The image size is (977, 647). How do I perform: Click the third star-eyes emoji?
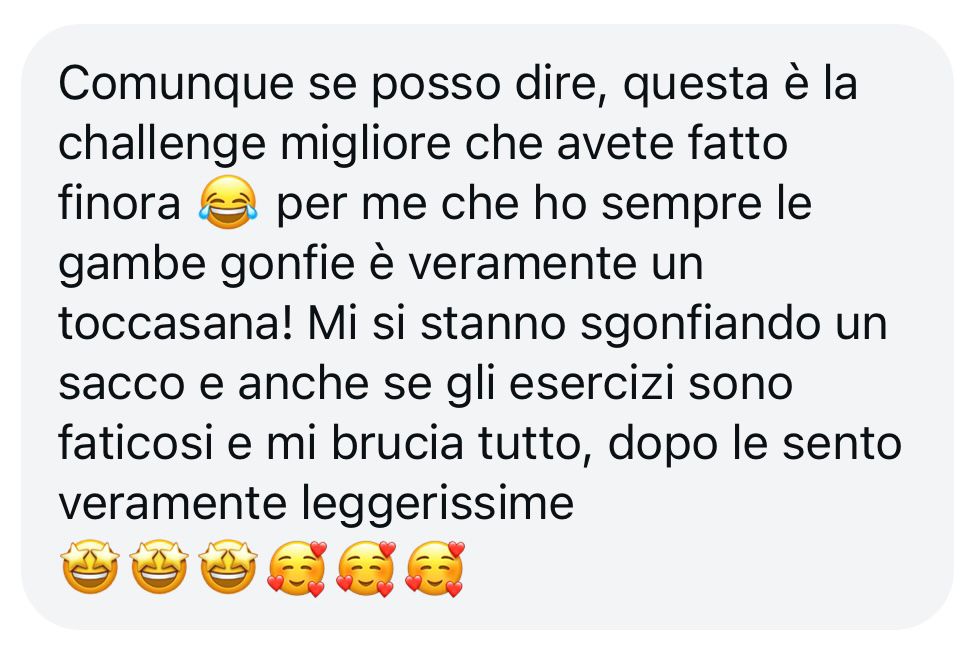[x=228, y=567]
